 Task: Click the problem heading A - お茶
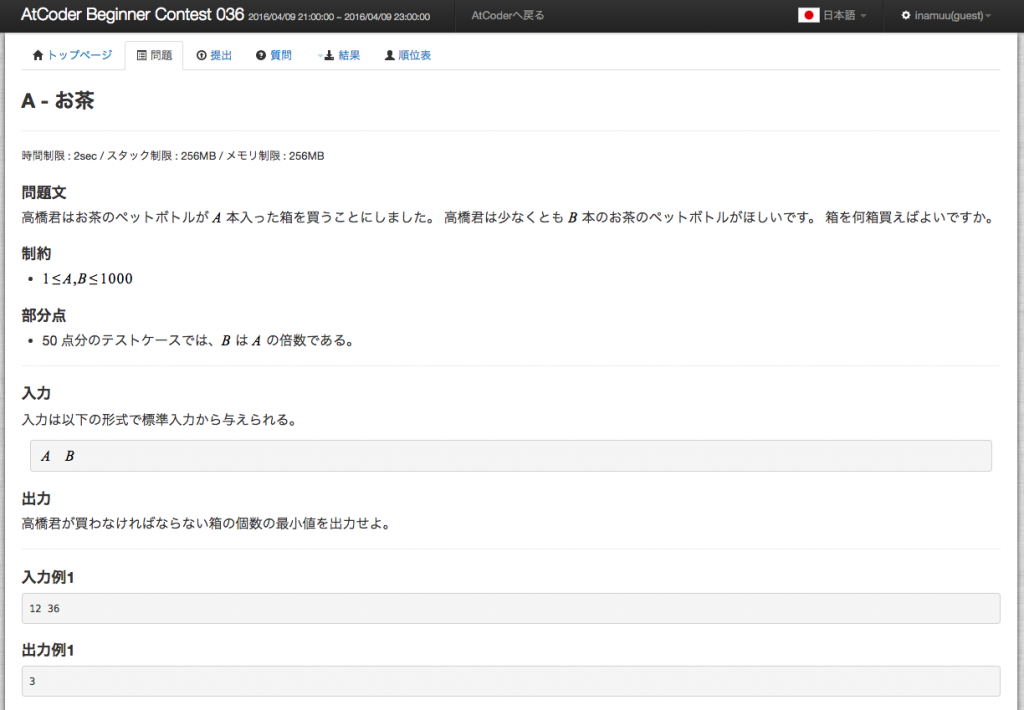tap(57, 101)
